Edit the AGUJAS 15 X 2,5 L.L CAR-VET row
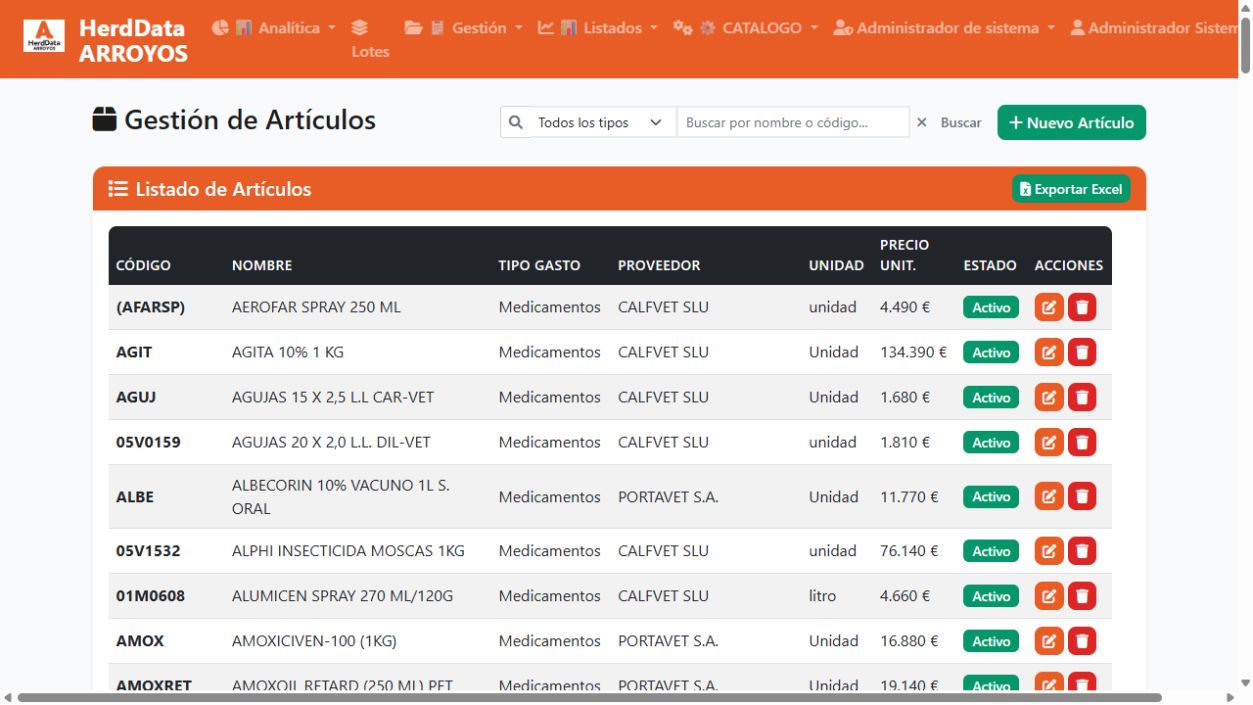 (x=1048, y=397)
